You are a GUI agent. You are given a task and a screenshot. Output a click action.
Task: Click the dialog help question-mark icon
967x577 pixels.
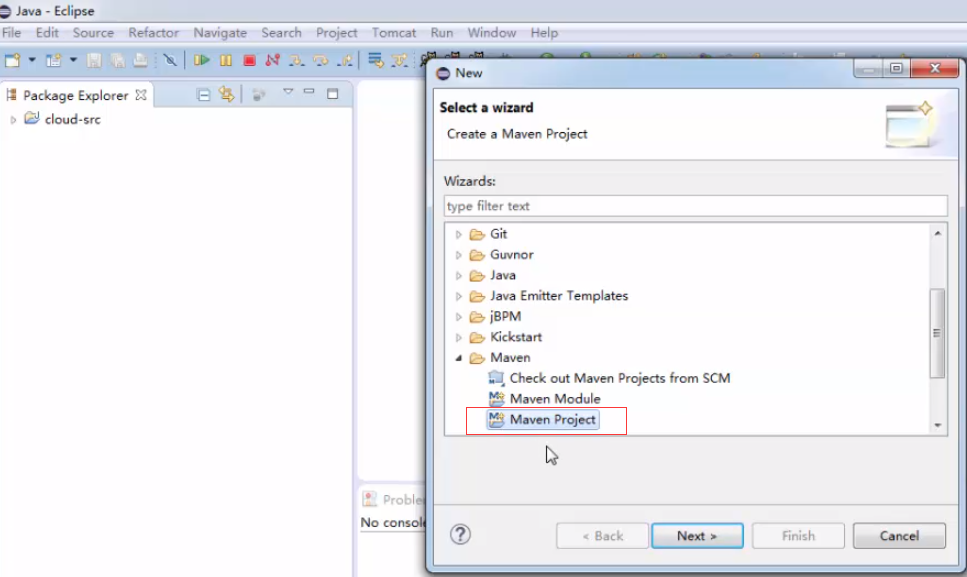[x=460, y=534]
